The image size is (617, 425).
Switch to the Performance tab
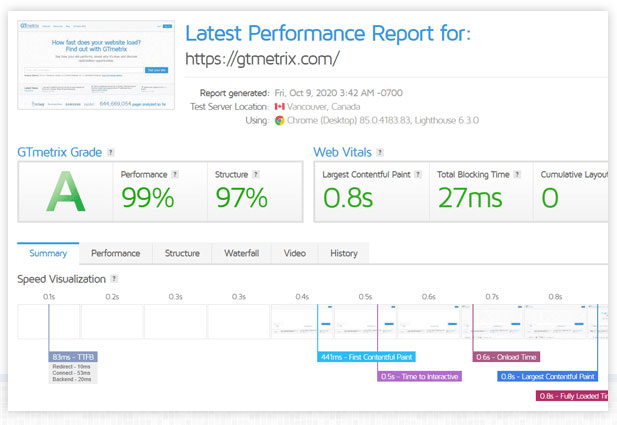pyautogui.click(x=115, y=253)
